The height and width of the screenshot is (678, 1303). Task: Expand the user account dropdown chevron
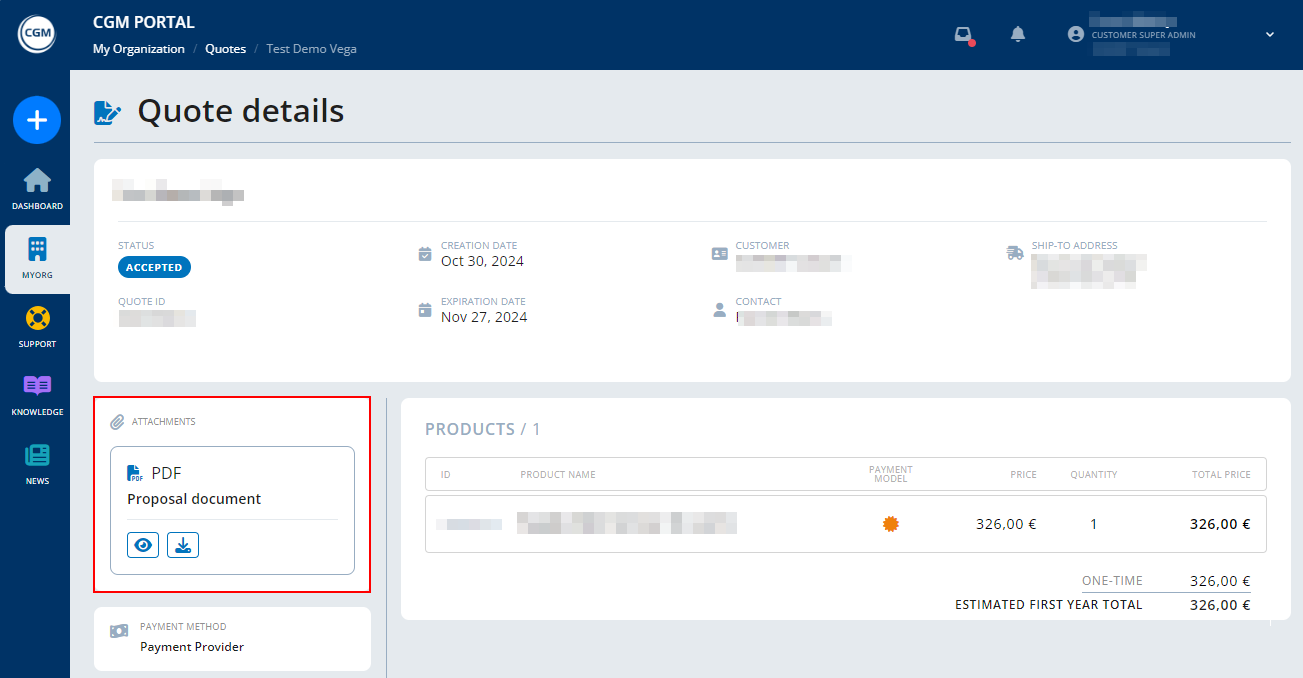coord(1270,35)
